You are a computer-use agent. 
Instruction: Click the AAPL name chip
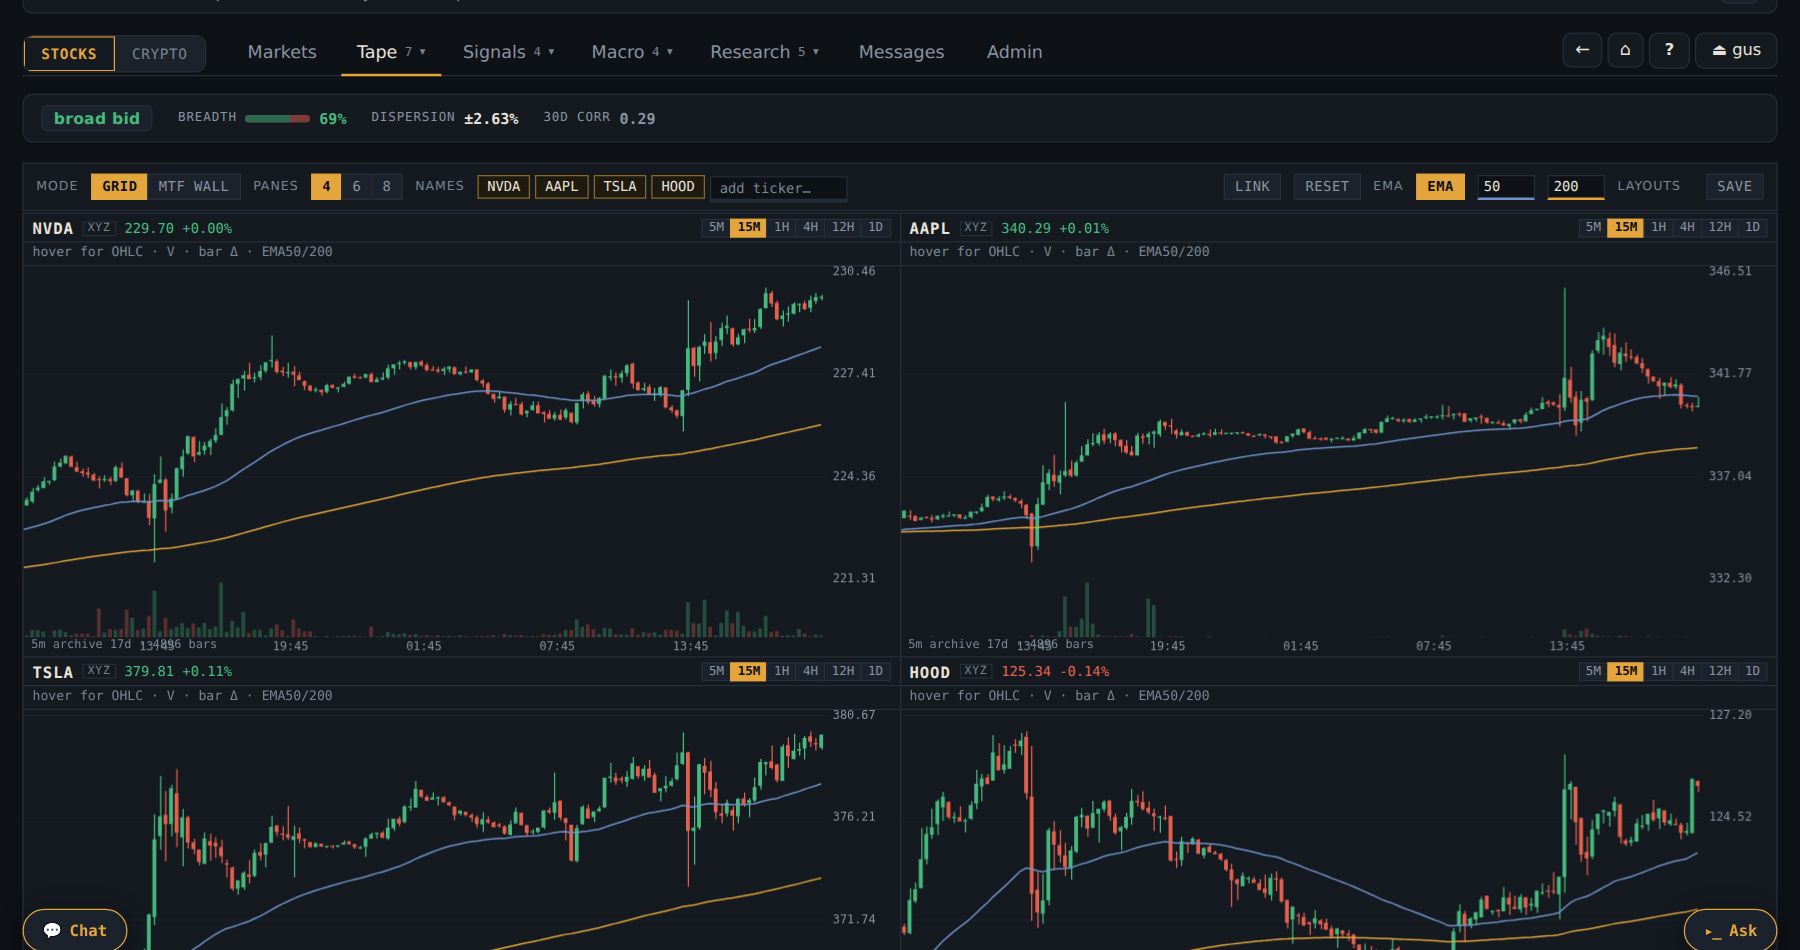tap(561, 186)
